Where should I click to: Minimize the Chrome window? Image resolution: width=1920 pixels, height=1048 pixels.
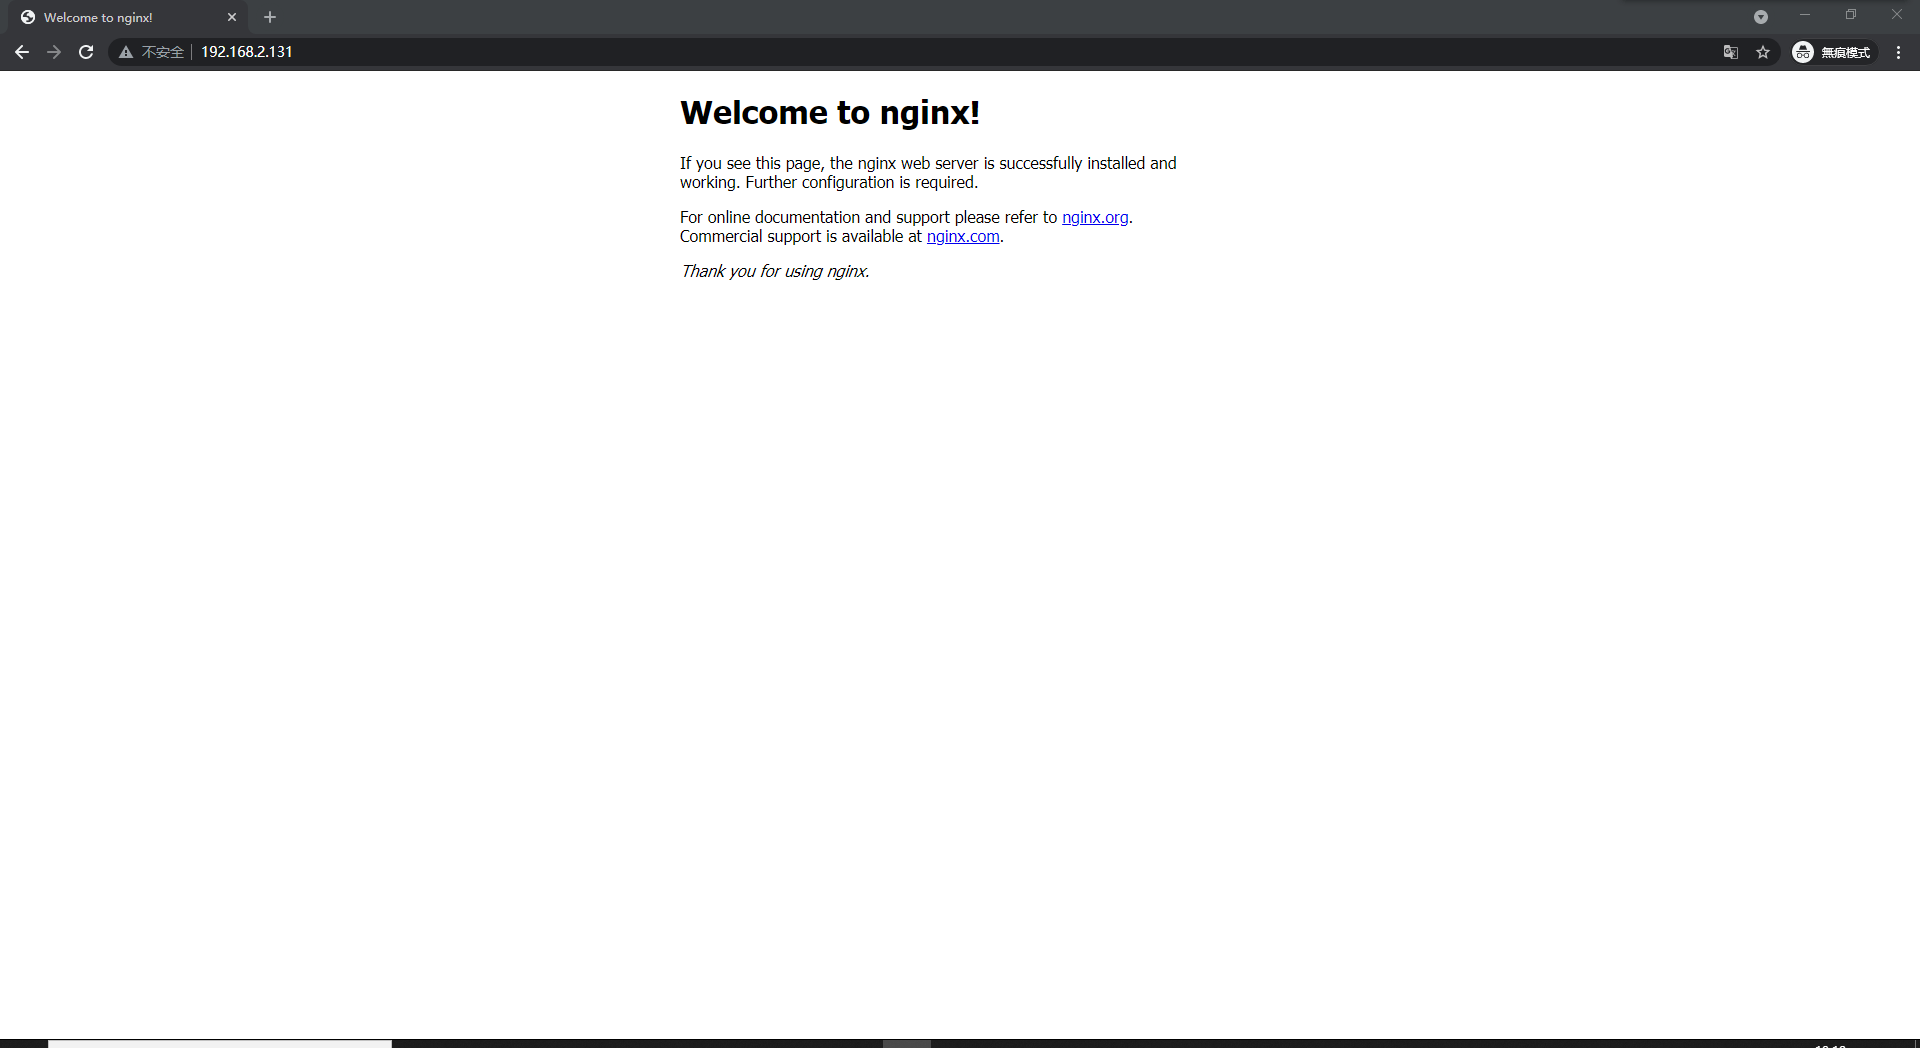(1805, 15)
